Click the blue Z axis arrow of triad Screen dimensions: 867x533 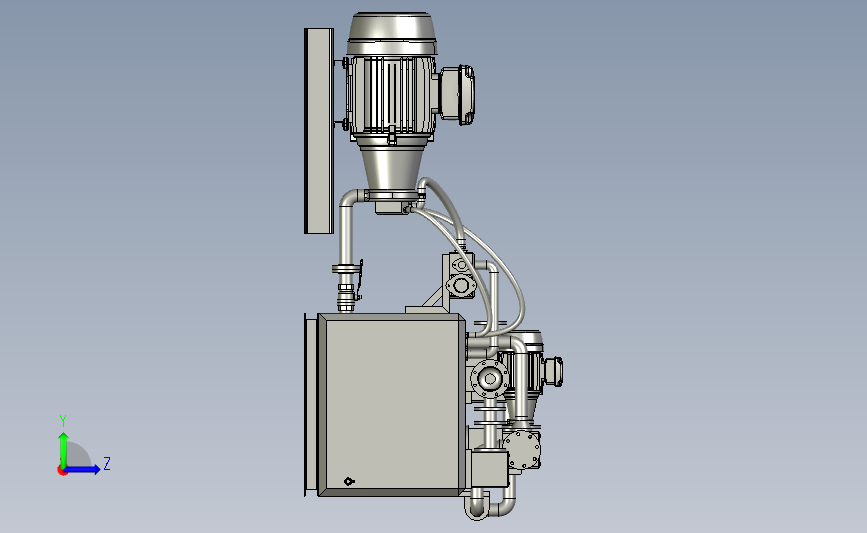(x=81, y=469)
